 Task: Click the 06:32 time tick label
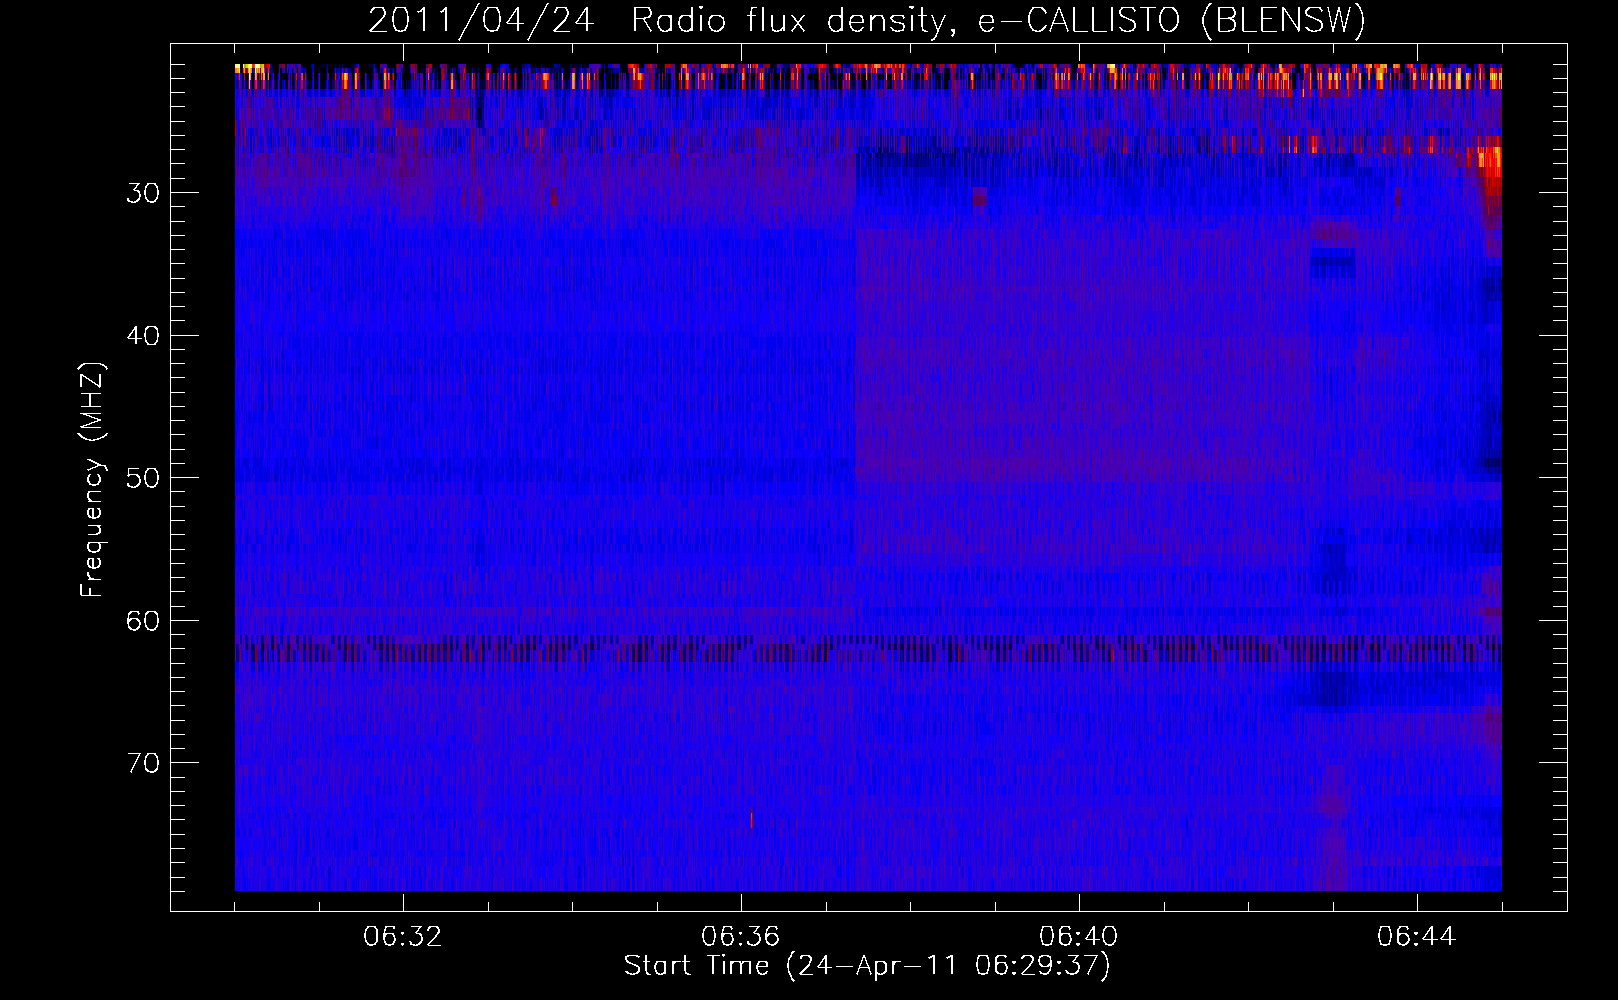point(403,937)
